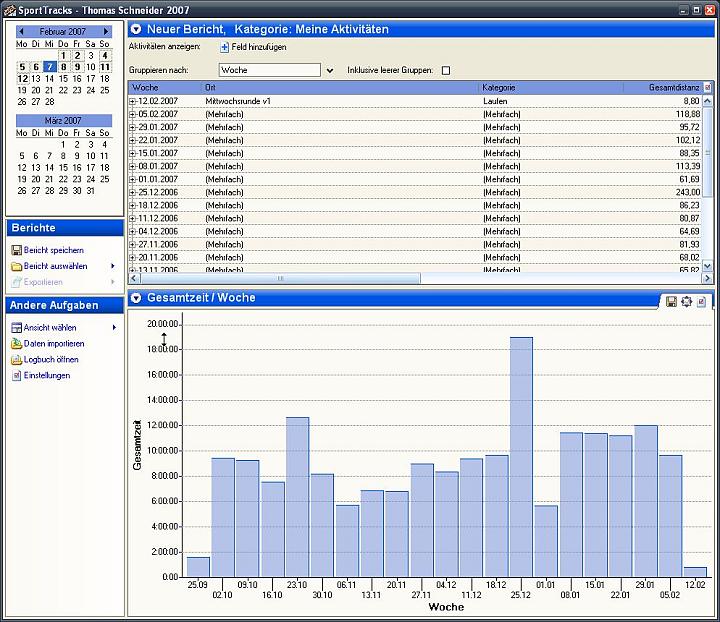Click chart options icon next to gear
Screen dimensions: 720x622
pos(701,302)
